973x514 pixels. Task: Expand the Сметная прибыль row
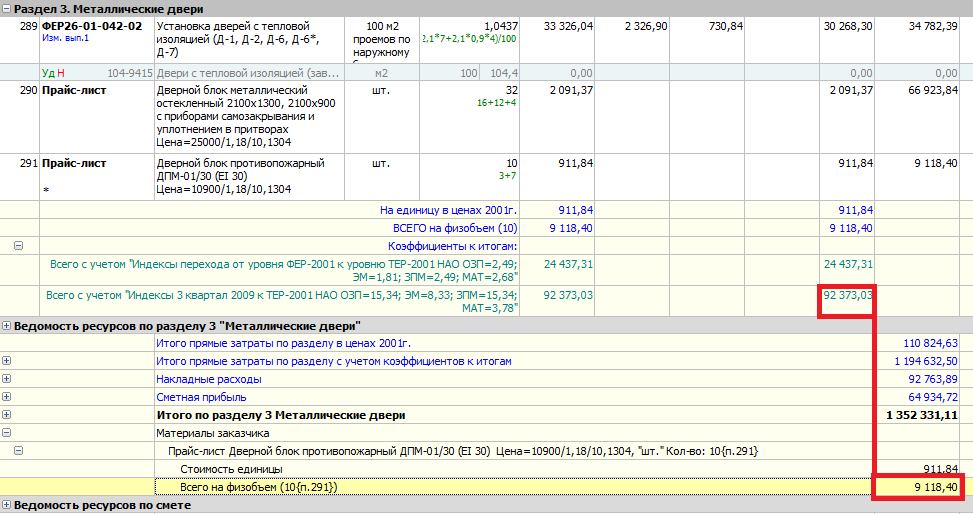click(x=7, y=397)
